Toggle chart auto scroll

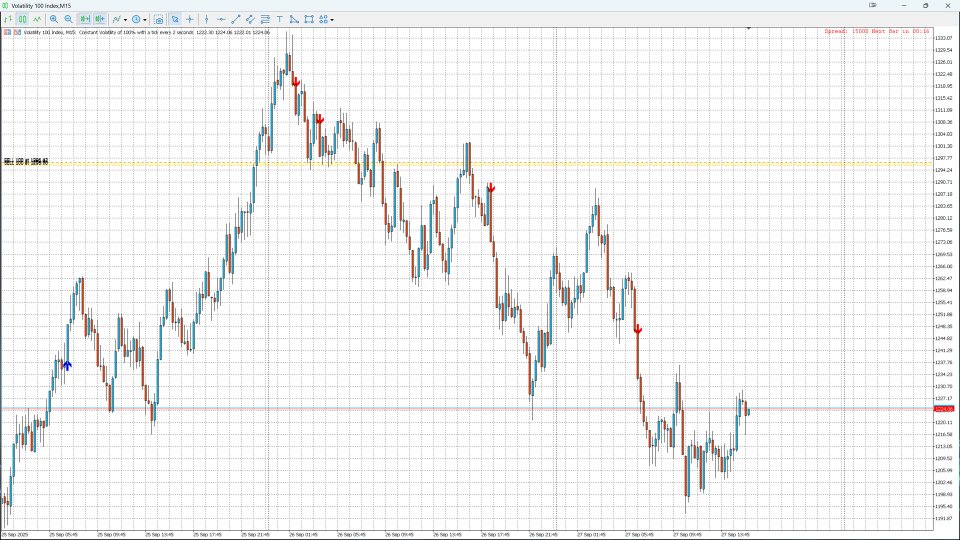point(84,19)
